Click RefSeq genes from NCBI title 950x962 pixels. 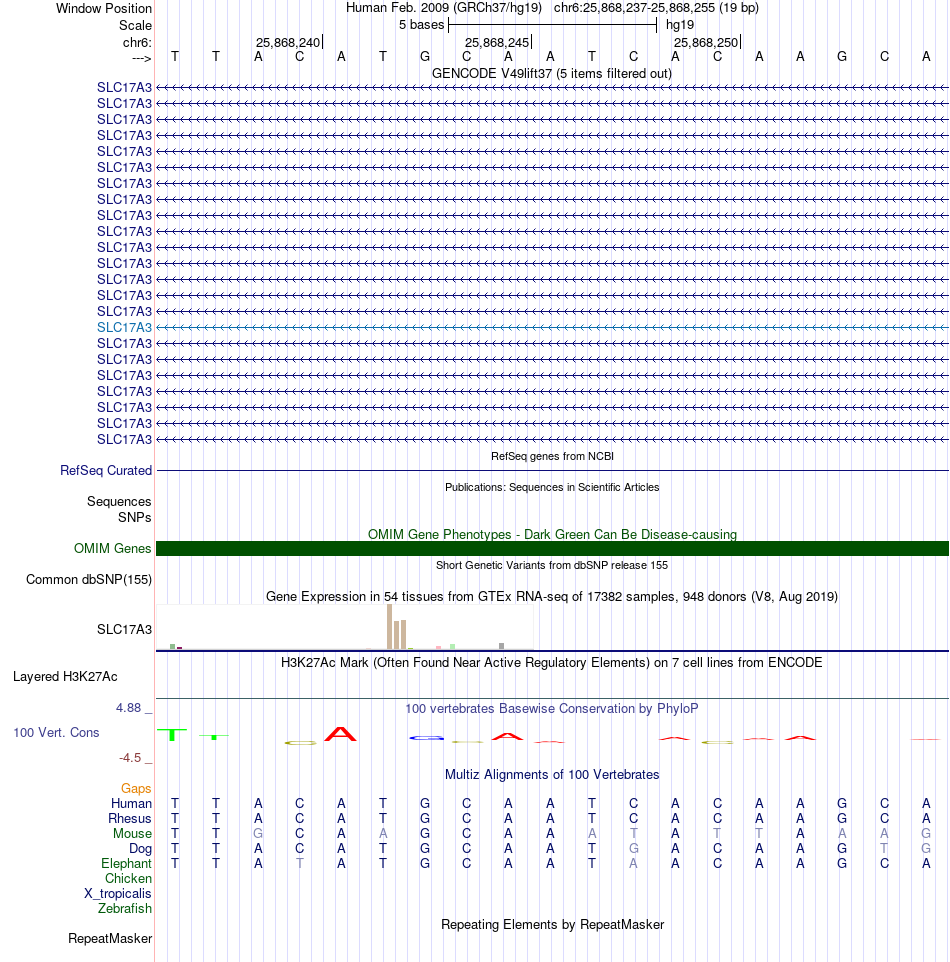552,456
